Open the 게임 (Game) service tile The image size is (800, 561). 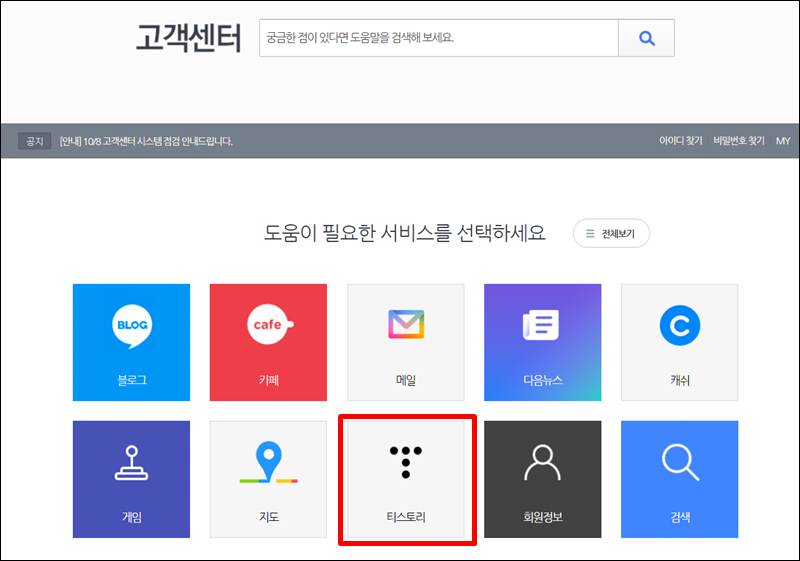tap(131, 479)
